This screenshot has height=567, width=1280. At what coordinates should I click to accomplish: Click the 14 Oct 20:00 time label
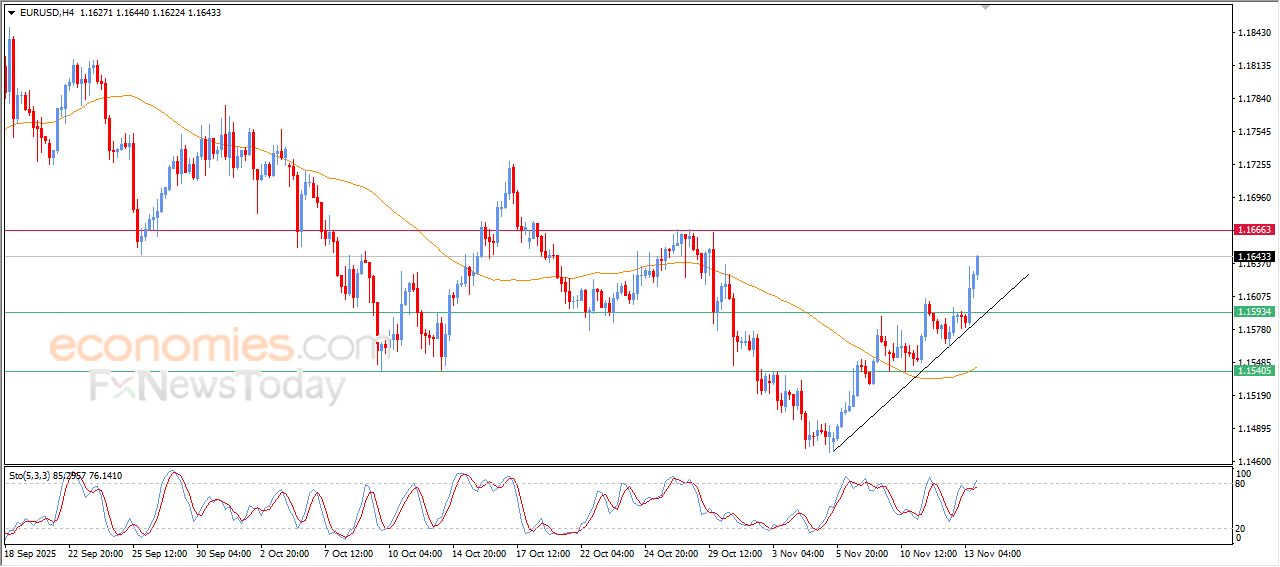481,553
